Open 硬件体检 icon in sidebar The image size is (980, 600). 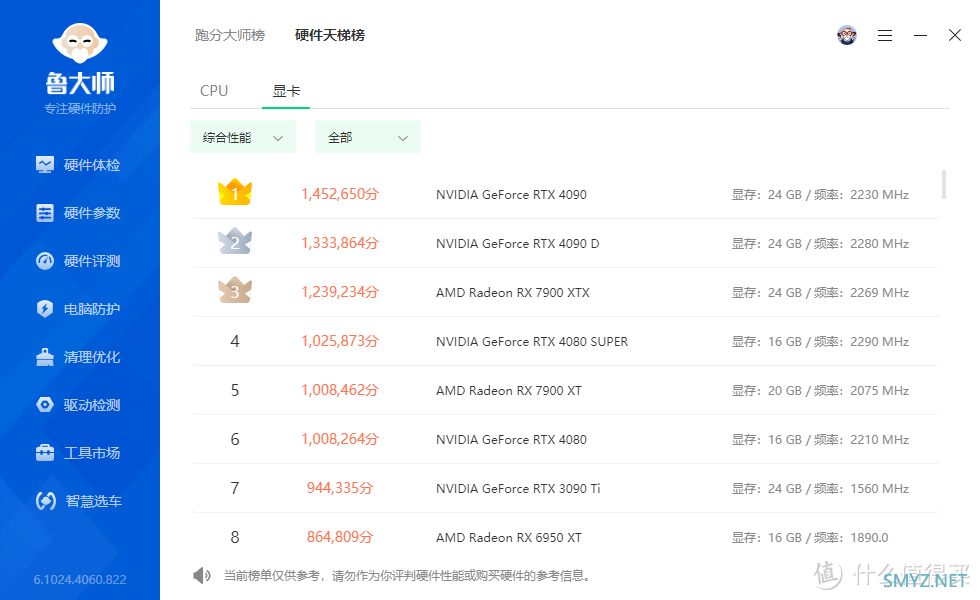click(45, 164)
